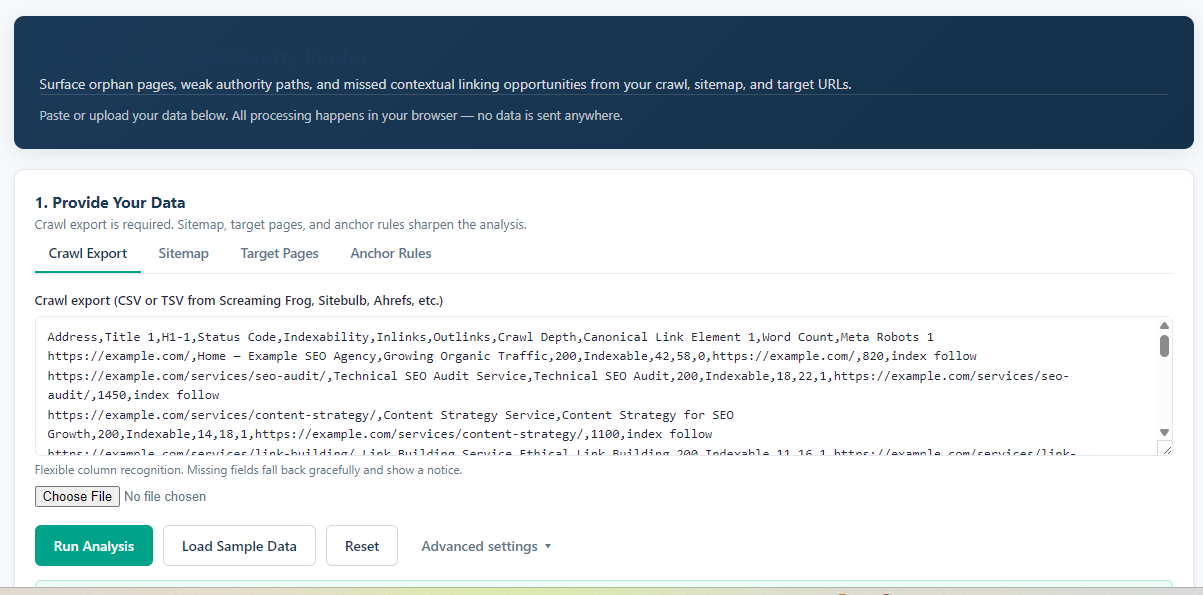Click the 'No file chosen' label
Image resolution: width=1203 pixels, height=595 pixels.
[x=165, y=496]
